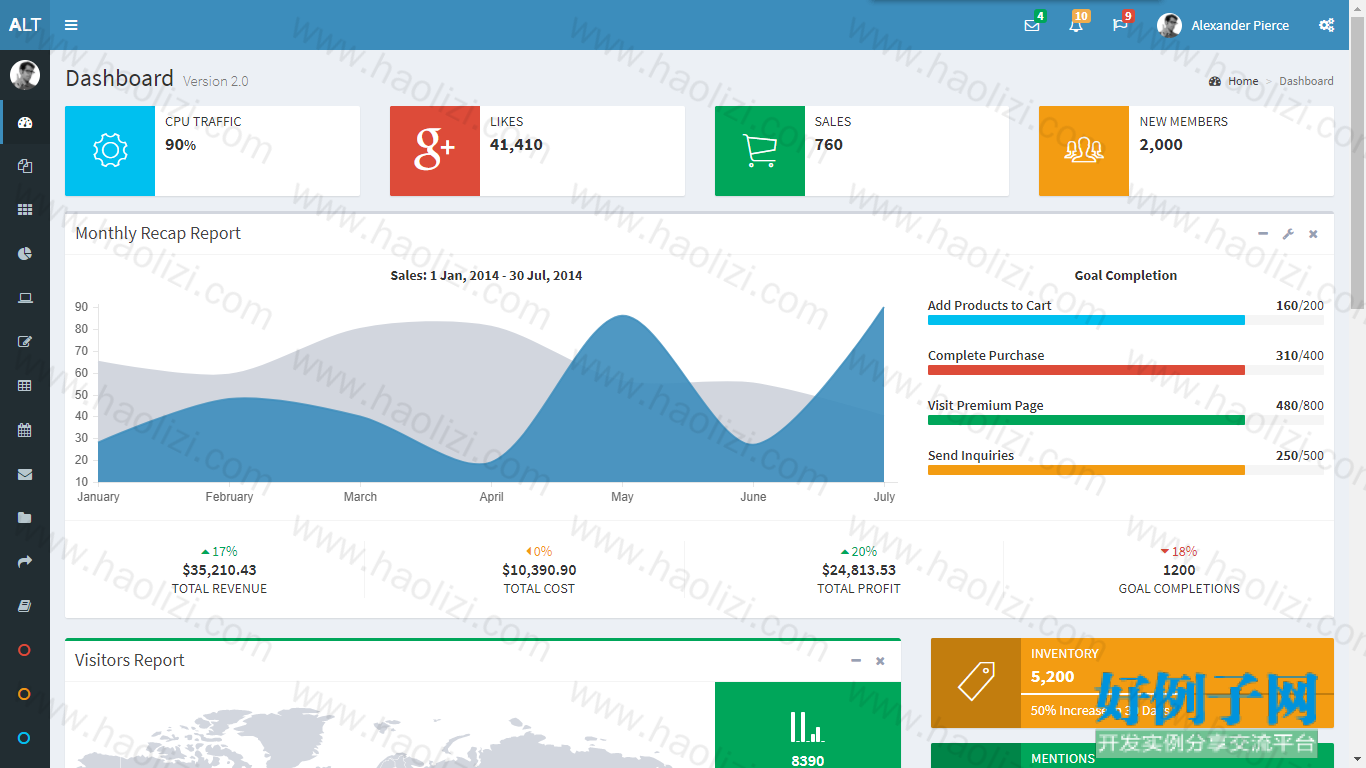Click the $35,210.43 total revenue value
Viewport: 1366px width, 768px height.
[219, 570]
